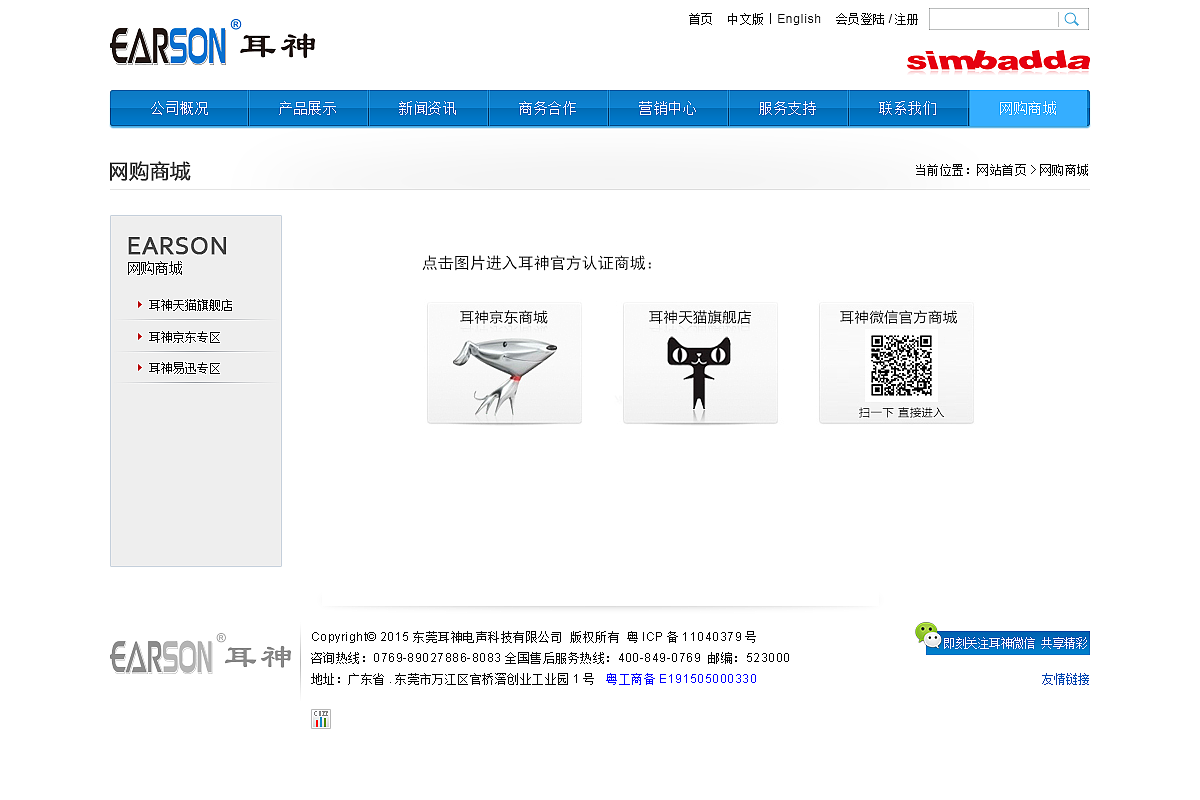This screenshot has width=1200, height=800.
Task: Click the simbadda brand logo
Action: pos(998,61)
